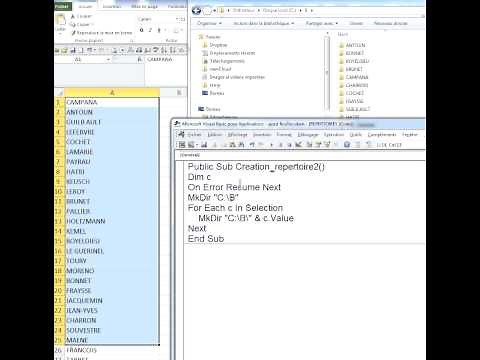Screen dimensions: 480x360
Task: Open the Outils menu in VBA editor
Action: (355, 134)
